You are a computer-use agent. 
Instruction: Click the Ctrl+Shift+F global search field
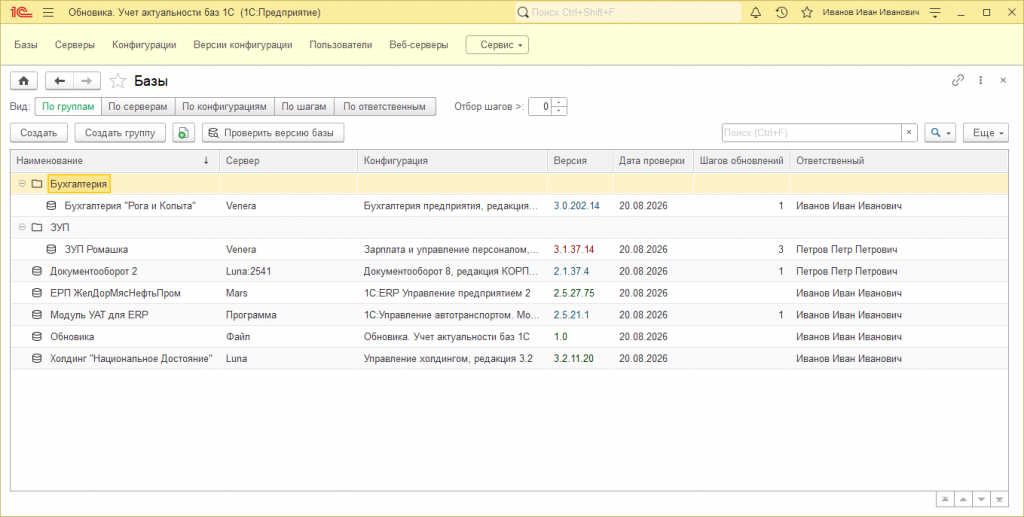tap(628, 12)
